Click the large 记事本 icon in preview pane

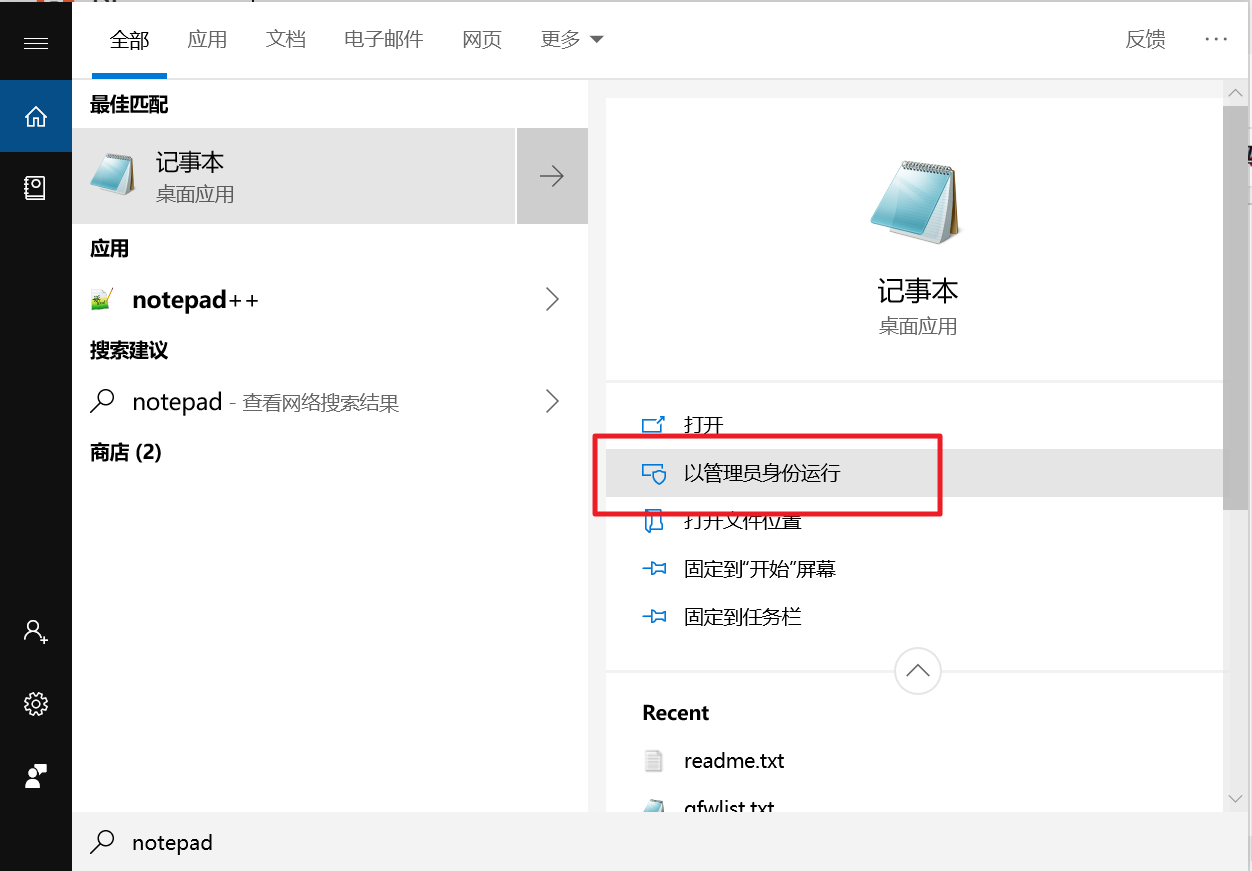click(915, 202)
